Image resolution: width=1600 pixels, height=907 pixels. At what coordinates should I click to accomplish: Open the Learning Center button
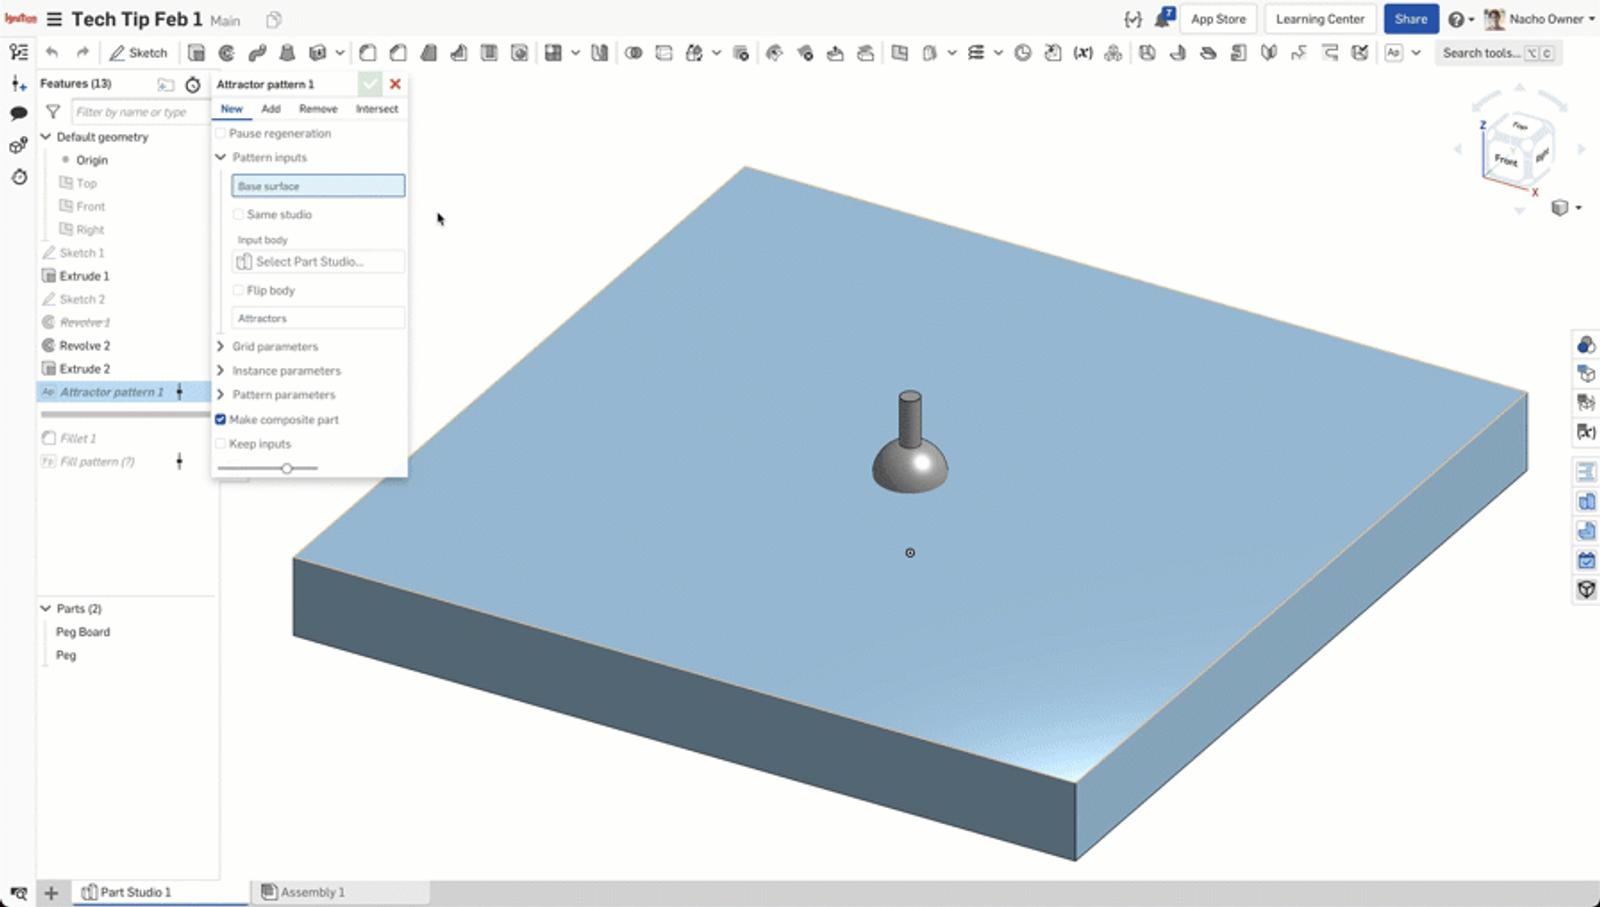1319,19
